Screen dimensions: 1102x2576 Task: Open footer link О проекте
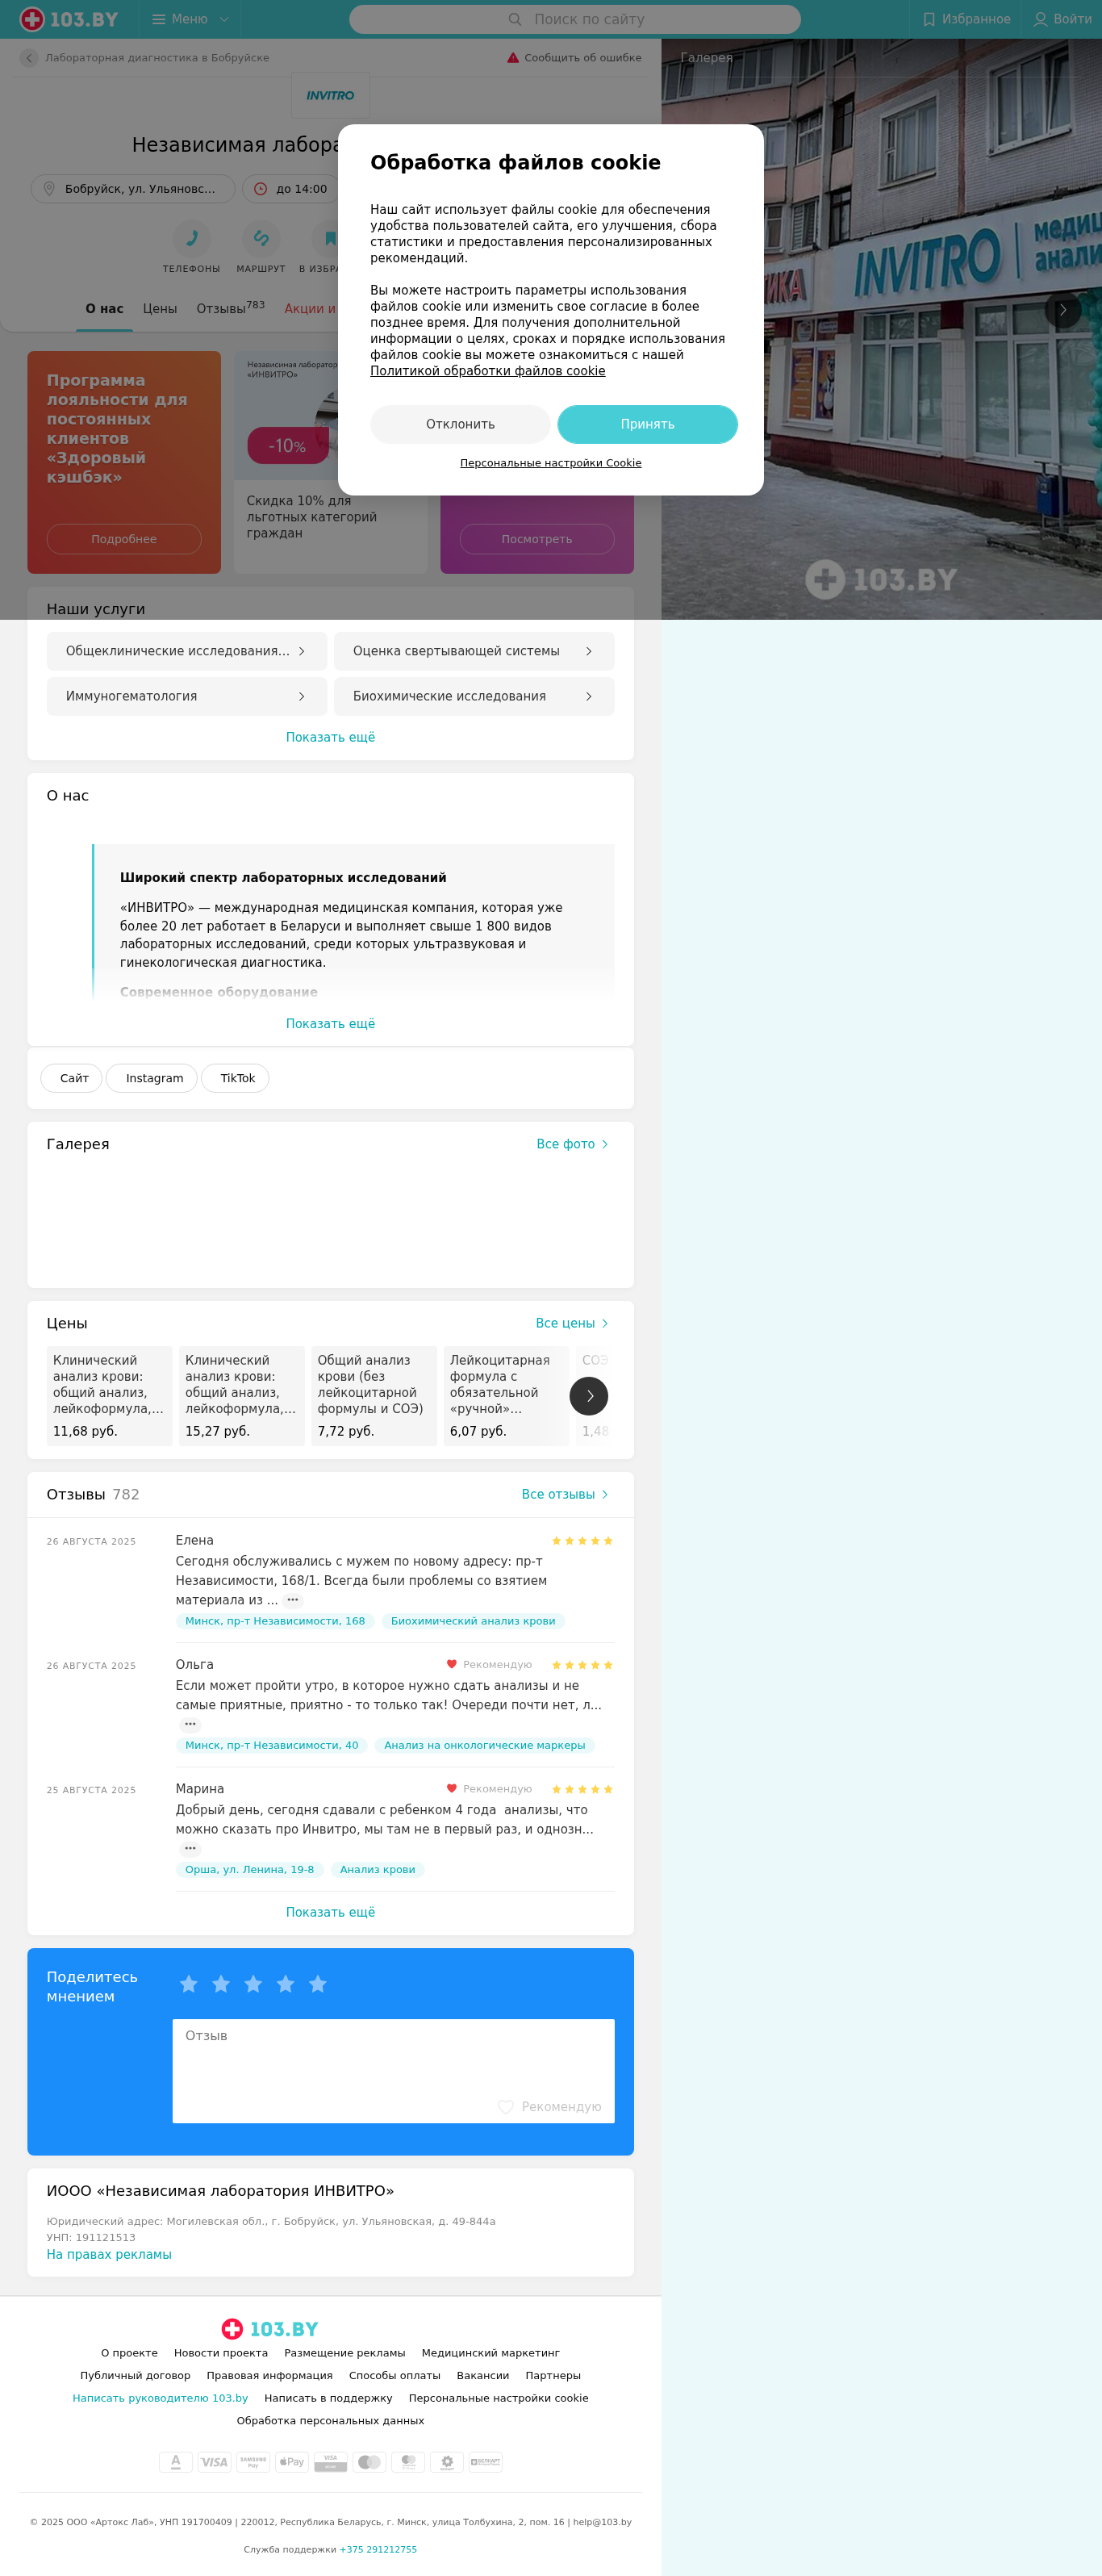(x=129, y=2353)
